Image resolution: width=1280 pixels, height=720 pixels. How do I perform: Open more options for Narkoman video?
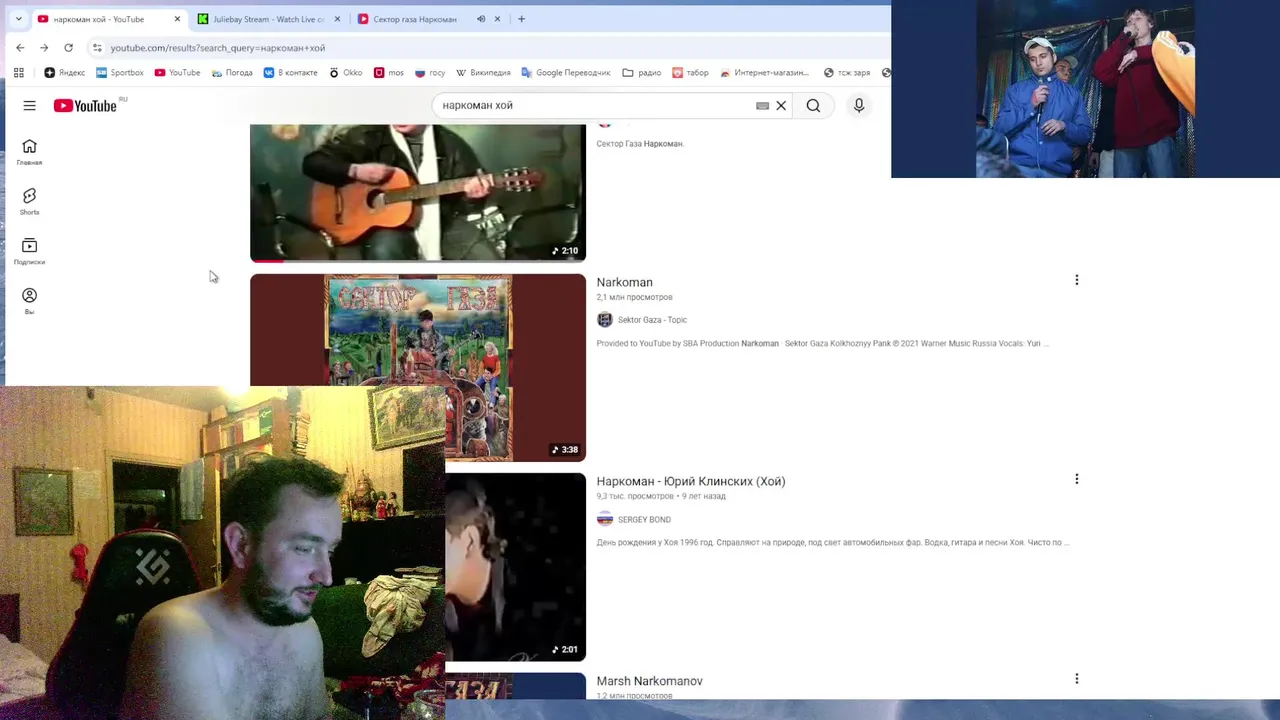[x=1077, y=281]
